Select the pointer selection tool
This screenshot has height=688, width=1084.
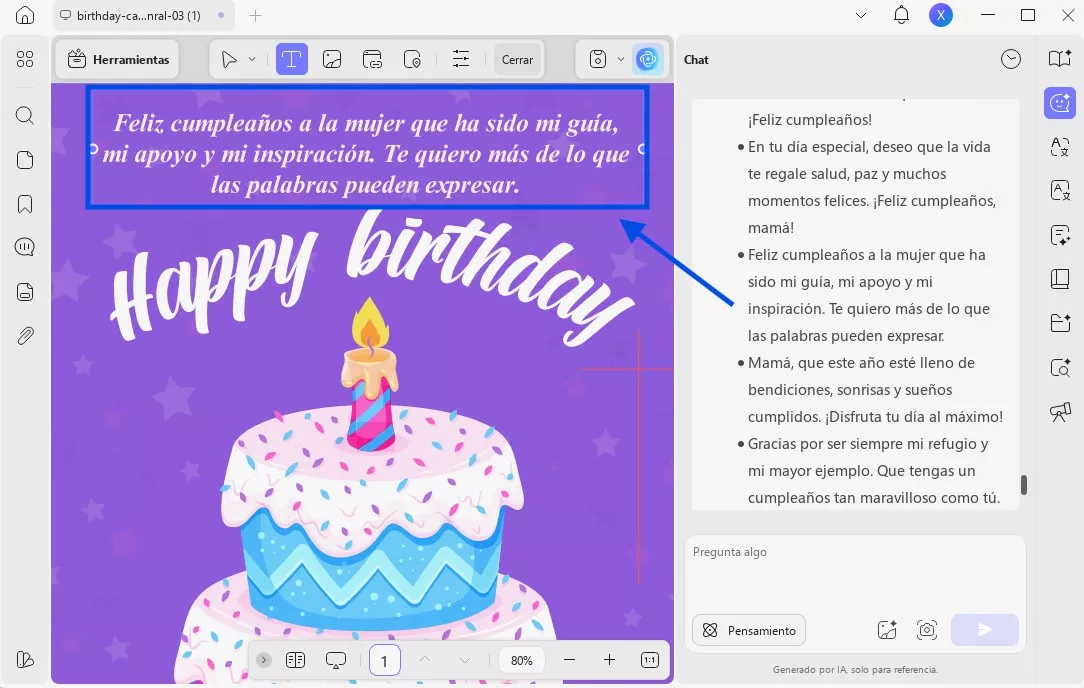coord(229,59)
